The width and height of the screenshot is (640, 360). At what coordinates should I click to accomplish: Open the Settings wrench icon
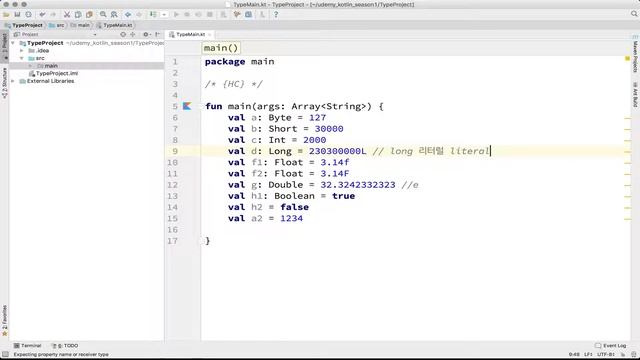click(237, 15)
